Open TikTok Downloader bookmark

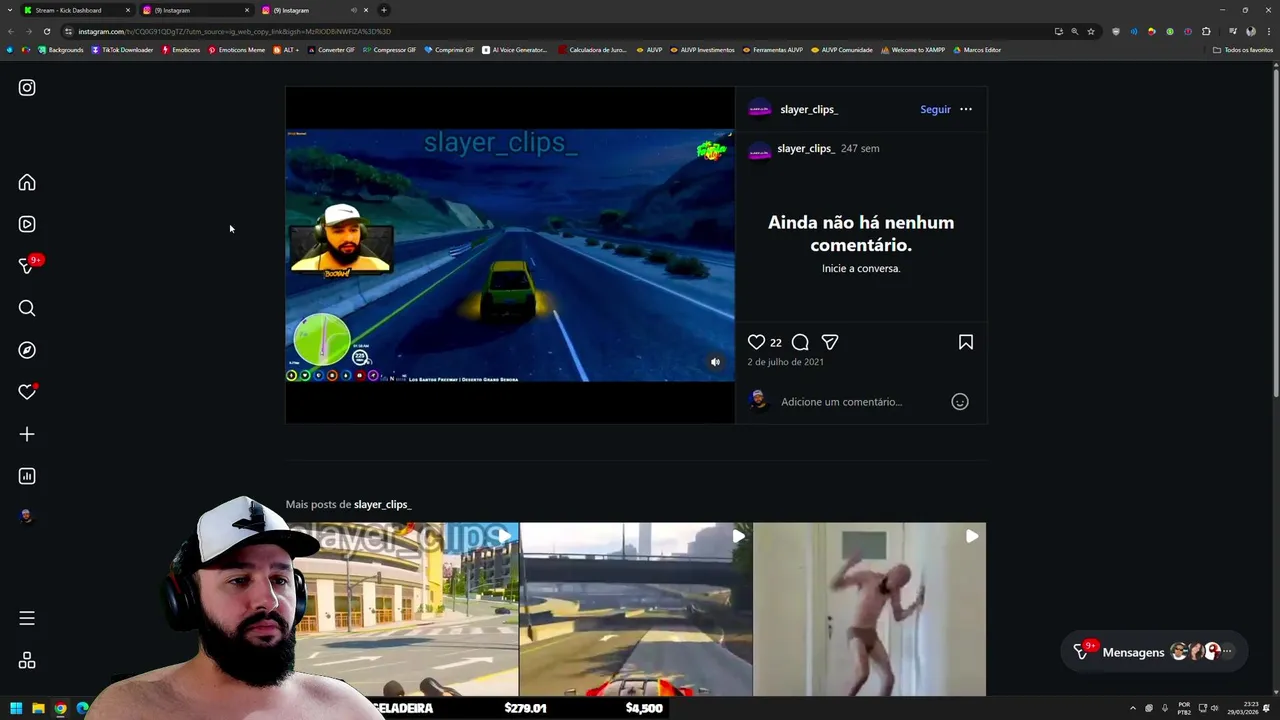[x=122, y=50]
